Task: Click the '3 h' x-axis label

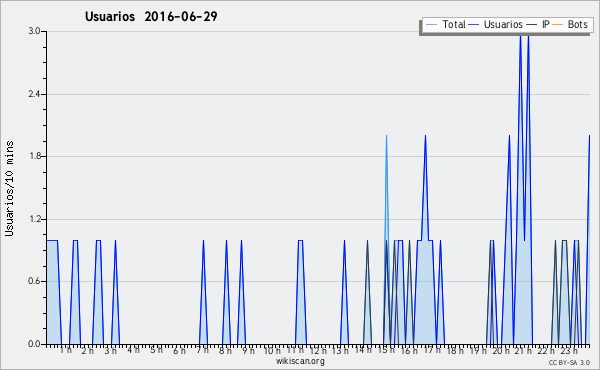Action: click(x=111, y=350)
